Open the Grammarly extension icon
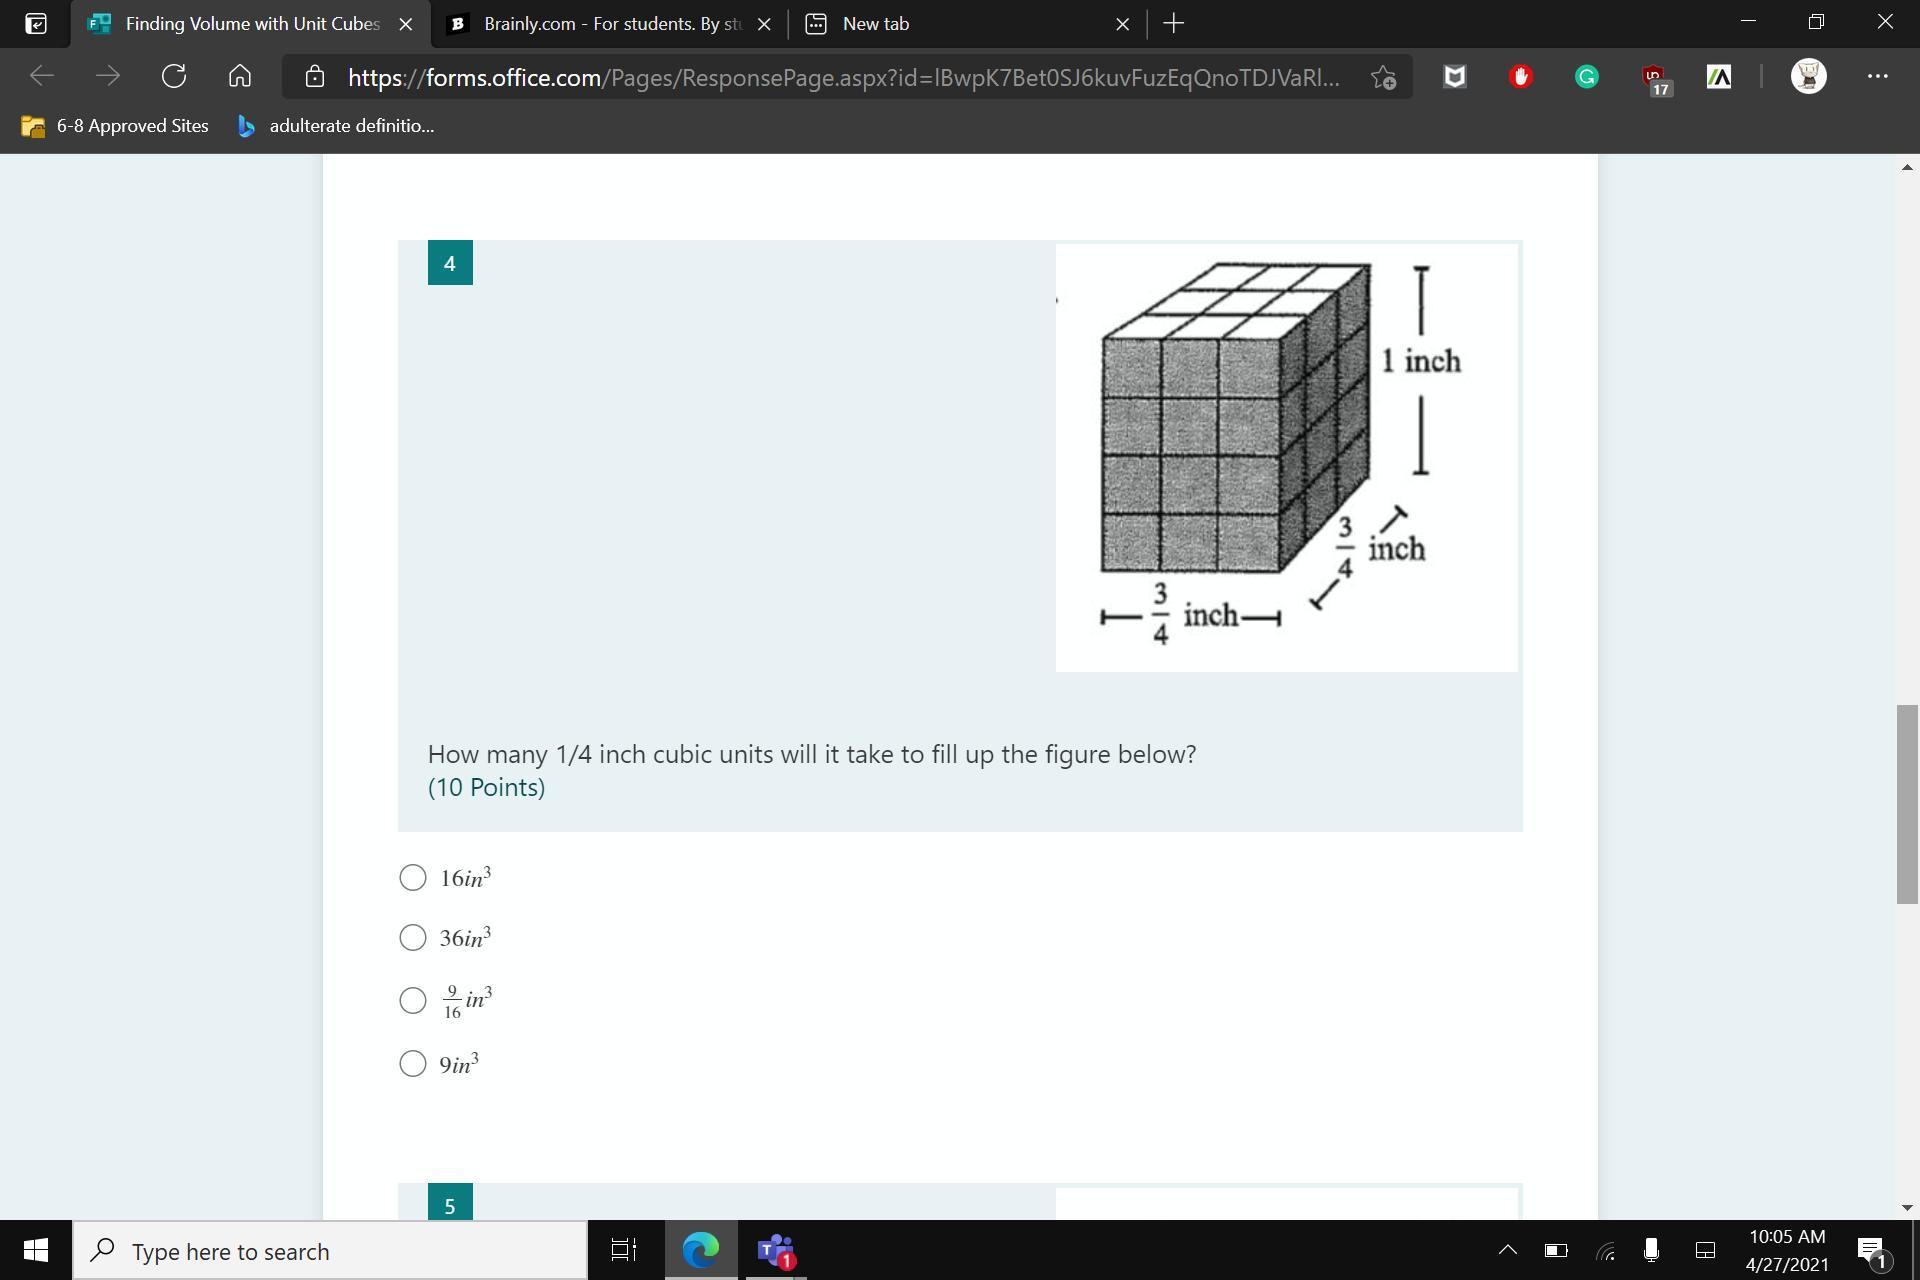1920x1280 pixels. click(x=1586, y=77)
